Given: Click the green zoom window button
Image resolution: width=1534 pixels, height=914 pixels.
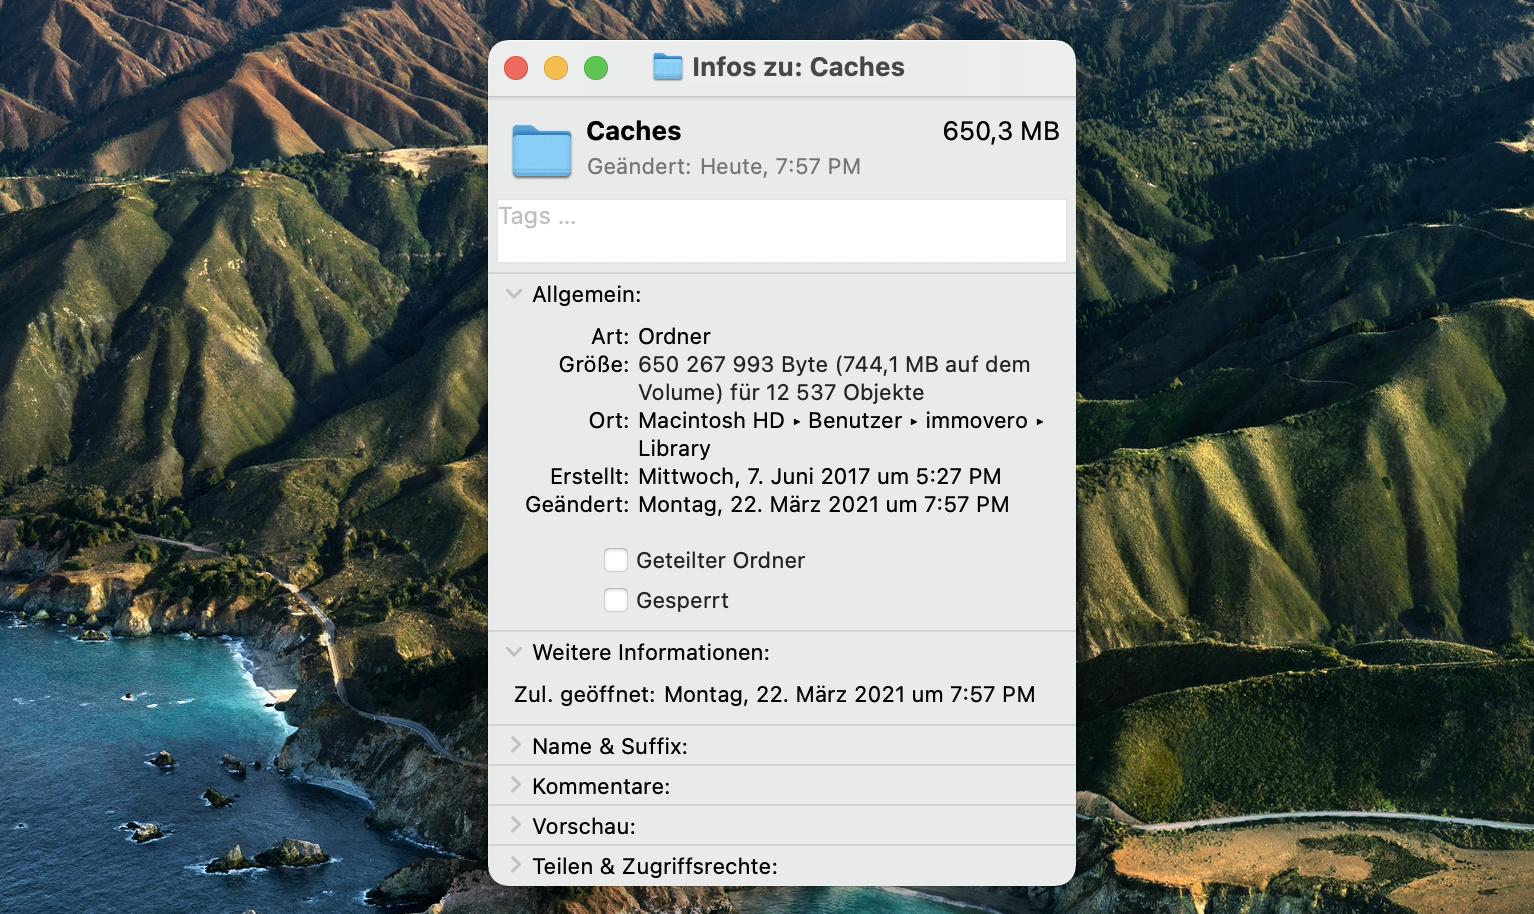Looking at the screenshot, I should (596, 68).
